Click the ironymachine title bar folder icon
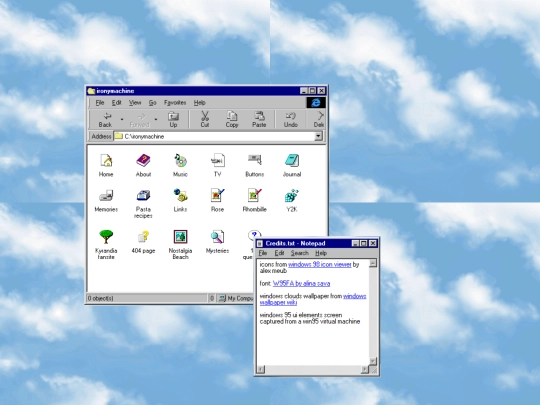Viewport: 540px width, 405px height. [x=91, y=91]
